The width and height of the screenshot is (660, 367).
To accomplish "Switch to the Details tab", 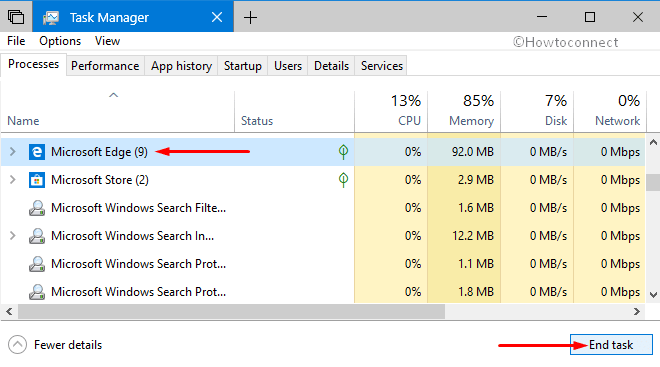I will tap(331, 66).
